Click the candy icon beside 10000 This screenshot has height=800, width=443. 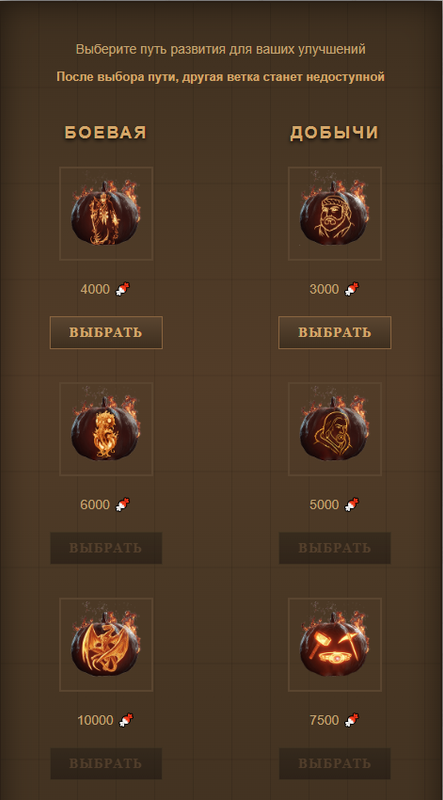tap(126, 720)
